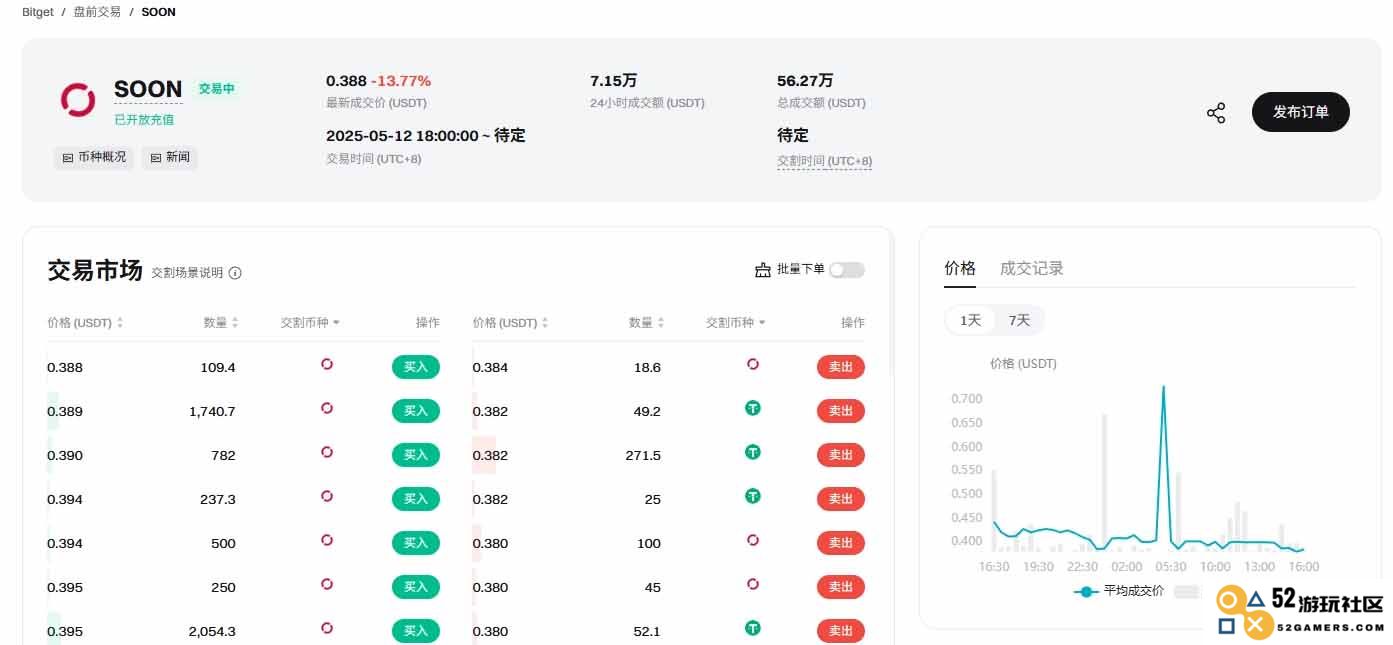This screenshot has height=645, width=1393.
Task: Toggle the 批量下单 switch
Action: click(847, 270)
